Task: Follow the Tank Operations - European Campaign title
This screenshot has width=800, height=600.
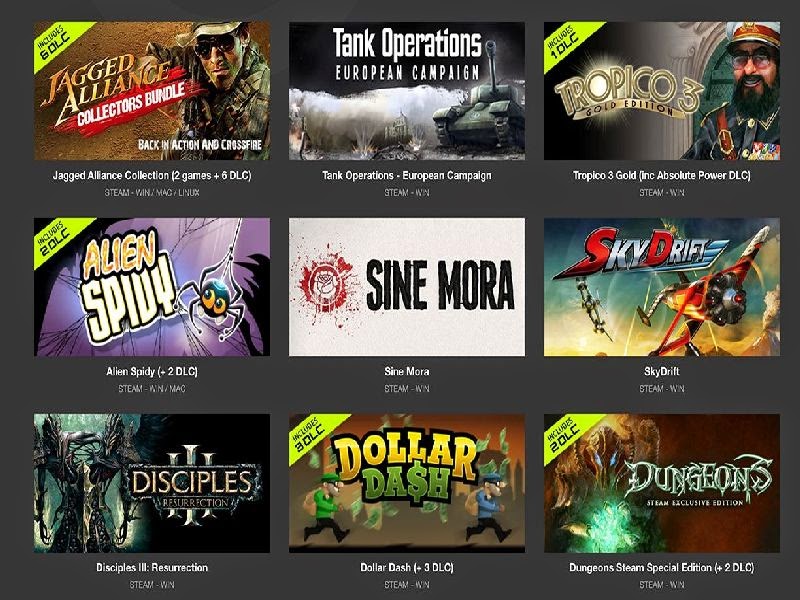Action: click(407, 176)
